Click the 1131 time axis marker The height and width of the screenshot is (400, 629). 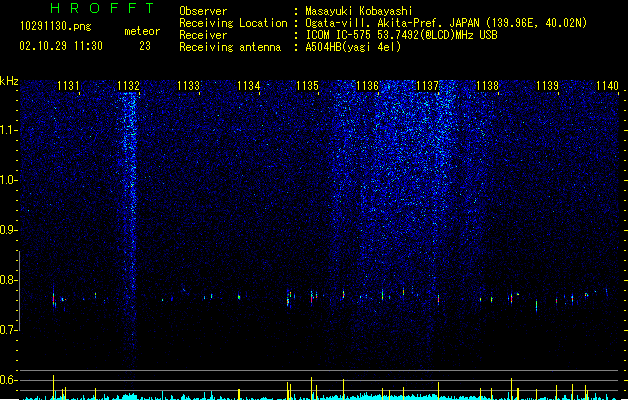pyautogui.click(x=68, y=86)
